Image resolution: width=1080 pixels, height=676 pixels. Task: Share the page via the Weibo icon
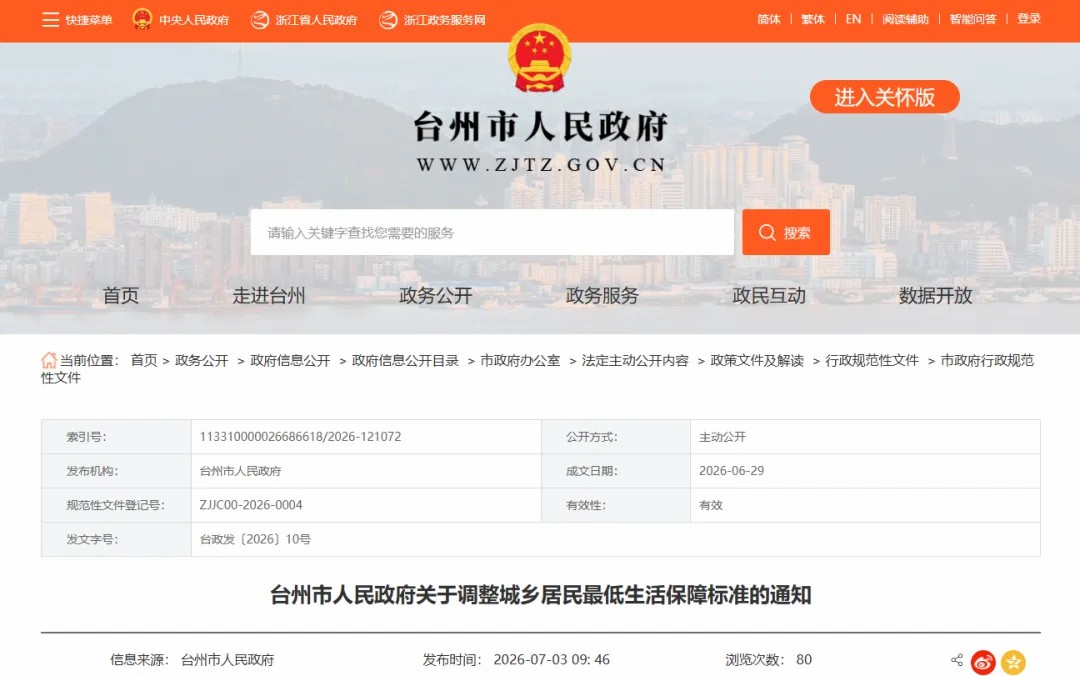coord(983,662)
